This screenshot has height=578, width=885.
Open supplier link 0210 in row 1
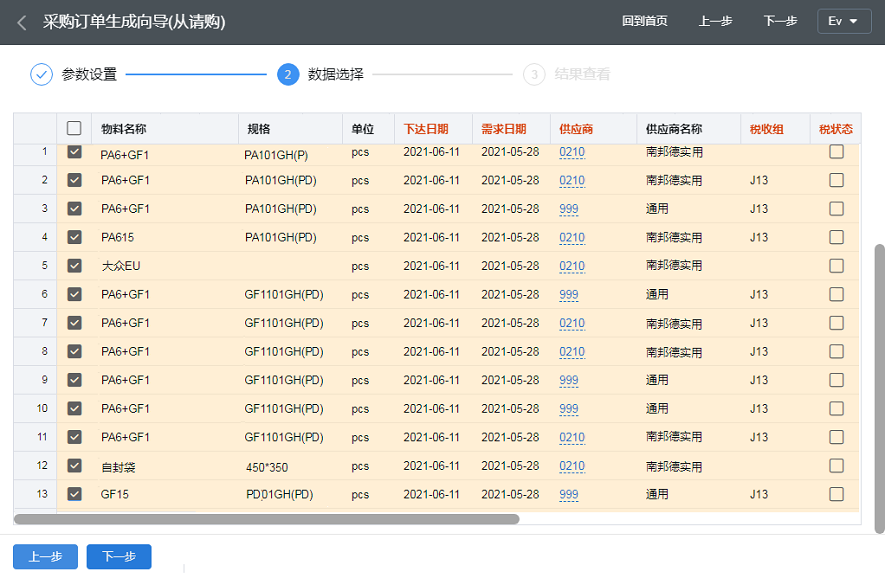coord(572,152)
